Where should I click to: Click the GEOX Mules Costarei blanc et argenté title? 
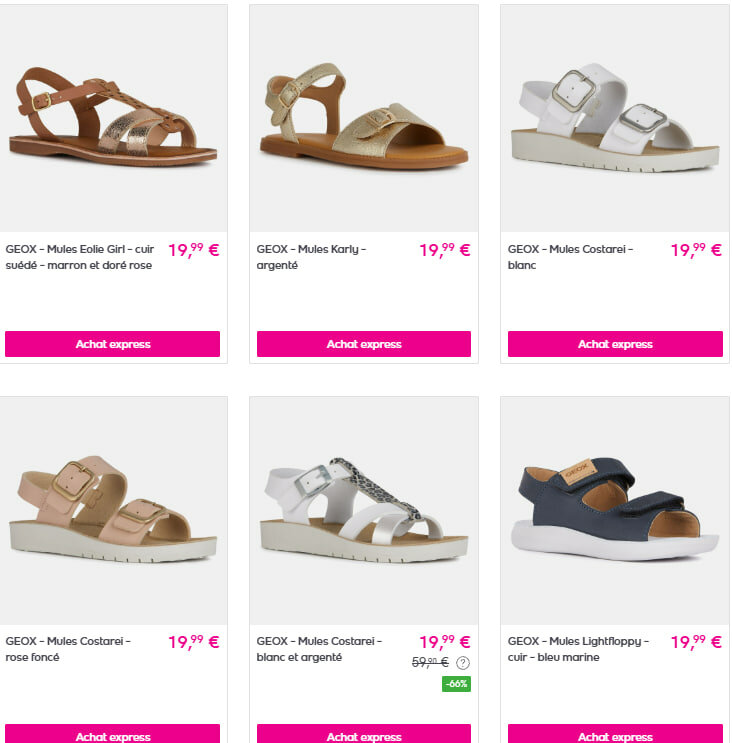319,649
